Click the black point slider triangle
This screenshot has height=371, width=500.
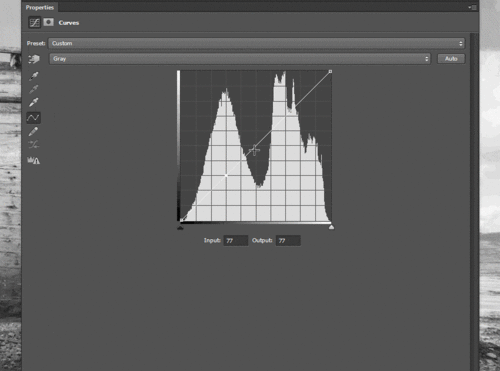(x=180, y=228)
